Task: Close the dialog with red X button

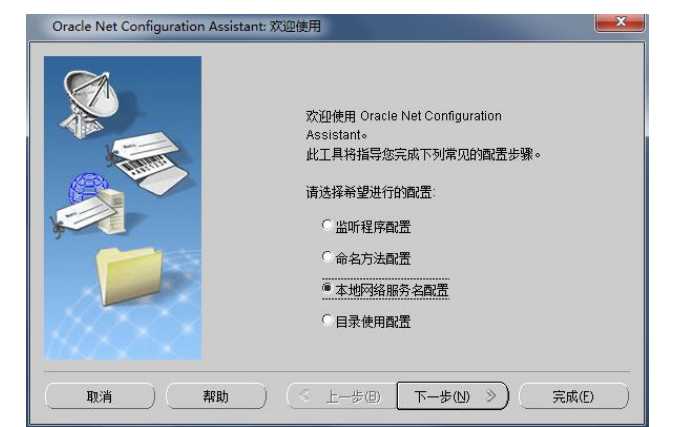Action: coord(620,22)
